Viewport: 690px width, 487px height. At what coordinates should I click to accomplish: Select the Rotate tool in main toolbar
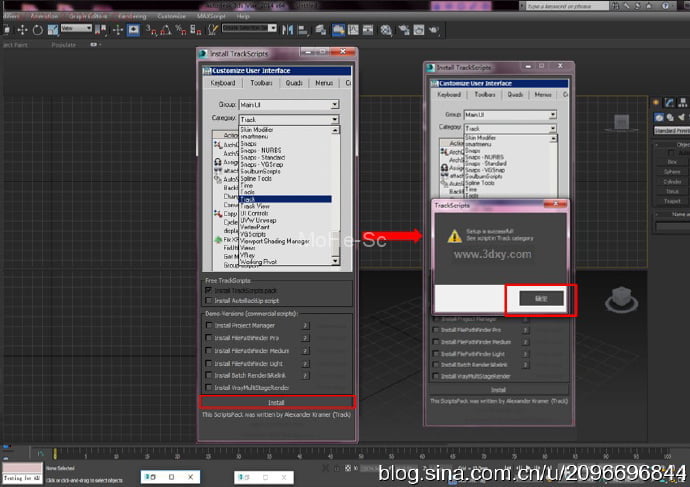point(37,29)
